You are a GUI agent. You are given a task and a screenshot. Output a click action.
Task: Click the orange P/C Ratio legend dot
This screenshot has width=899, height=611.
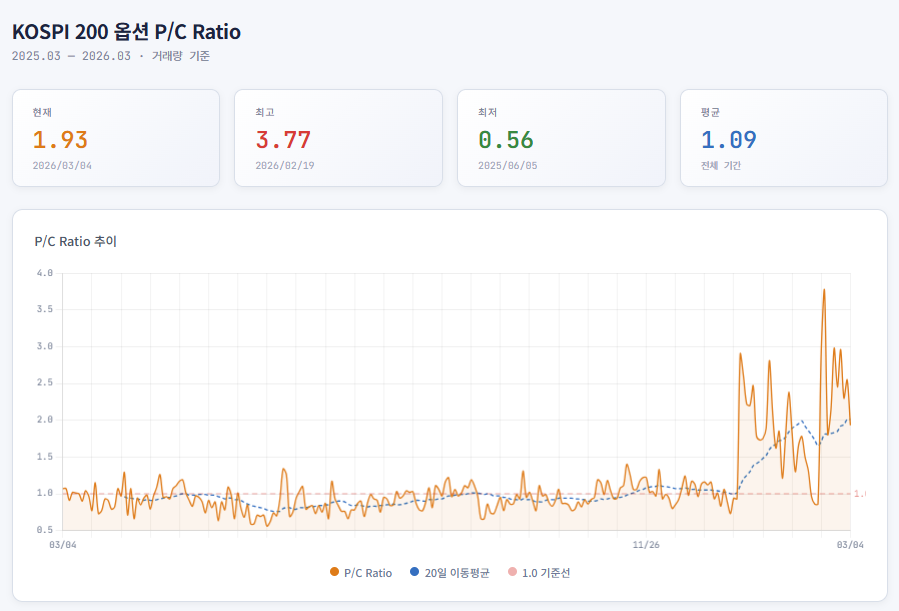334,572
